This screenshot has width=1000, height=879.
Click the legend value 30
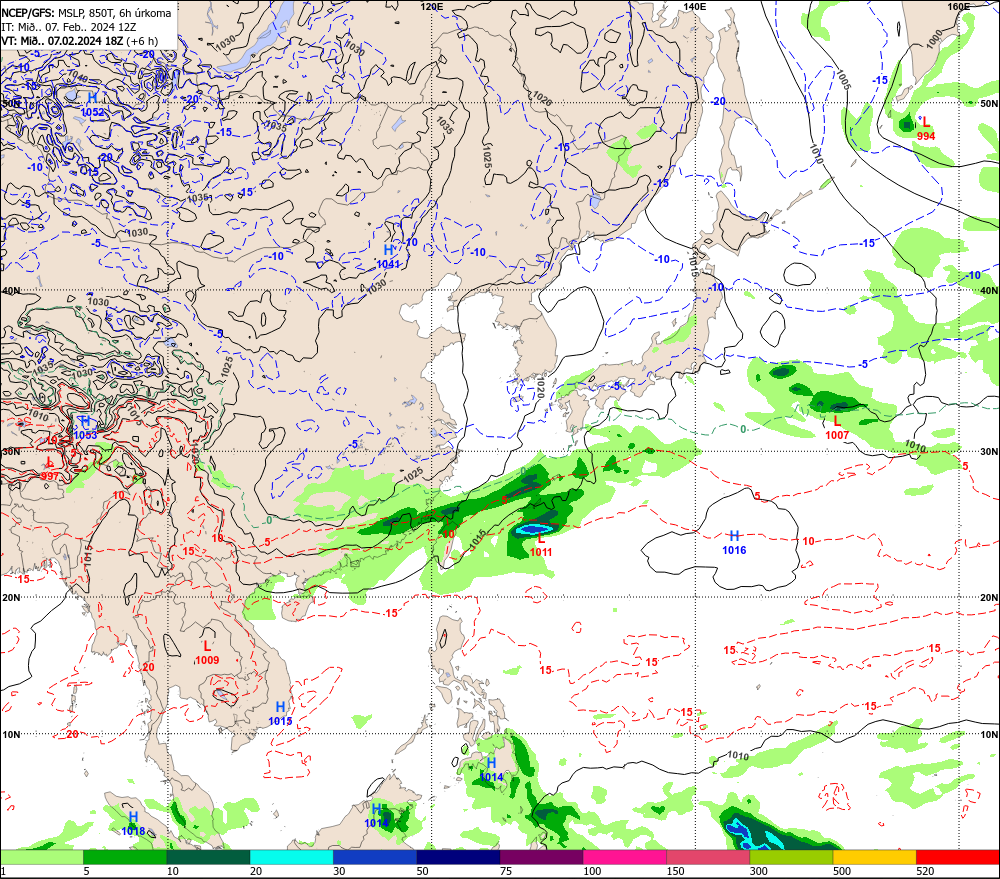(x=339, y=871)
